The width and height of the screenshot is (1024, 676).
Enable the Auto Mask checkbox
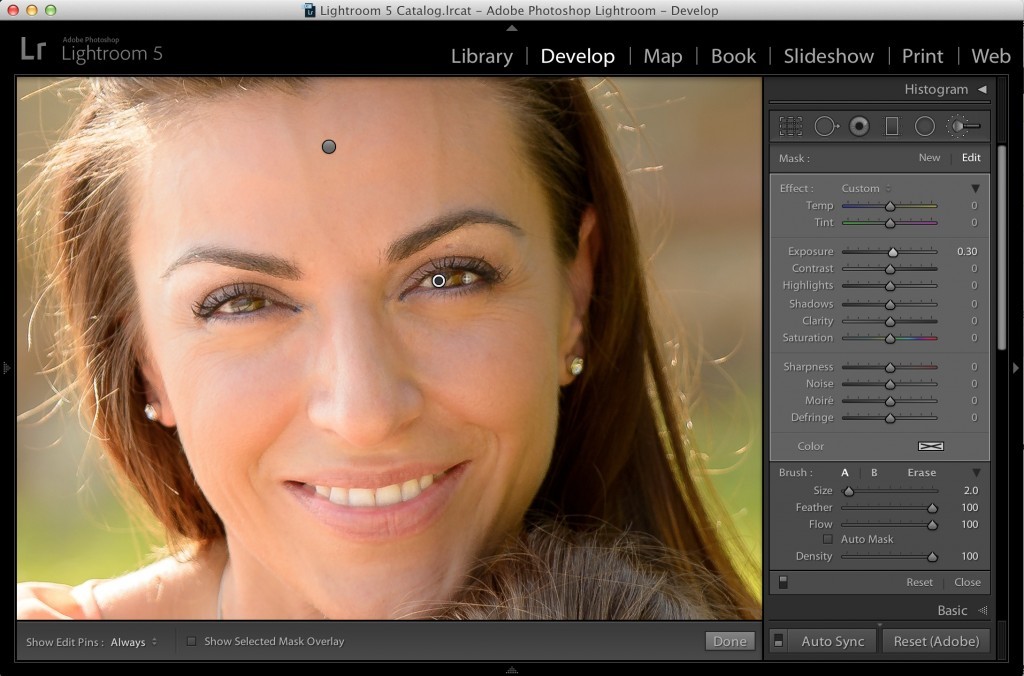click(827, 539)
